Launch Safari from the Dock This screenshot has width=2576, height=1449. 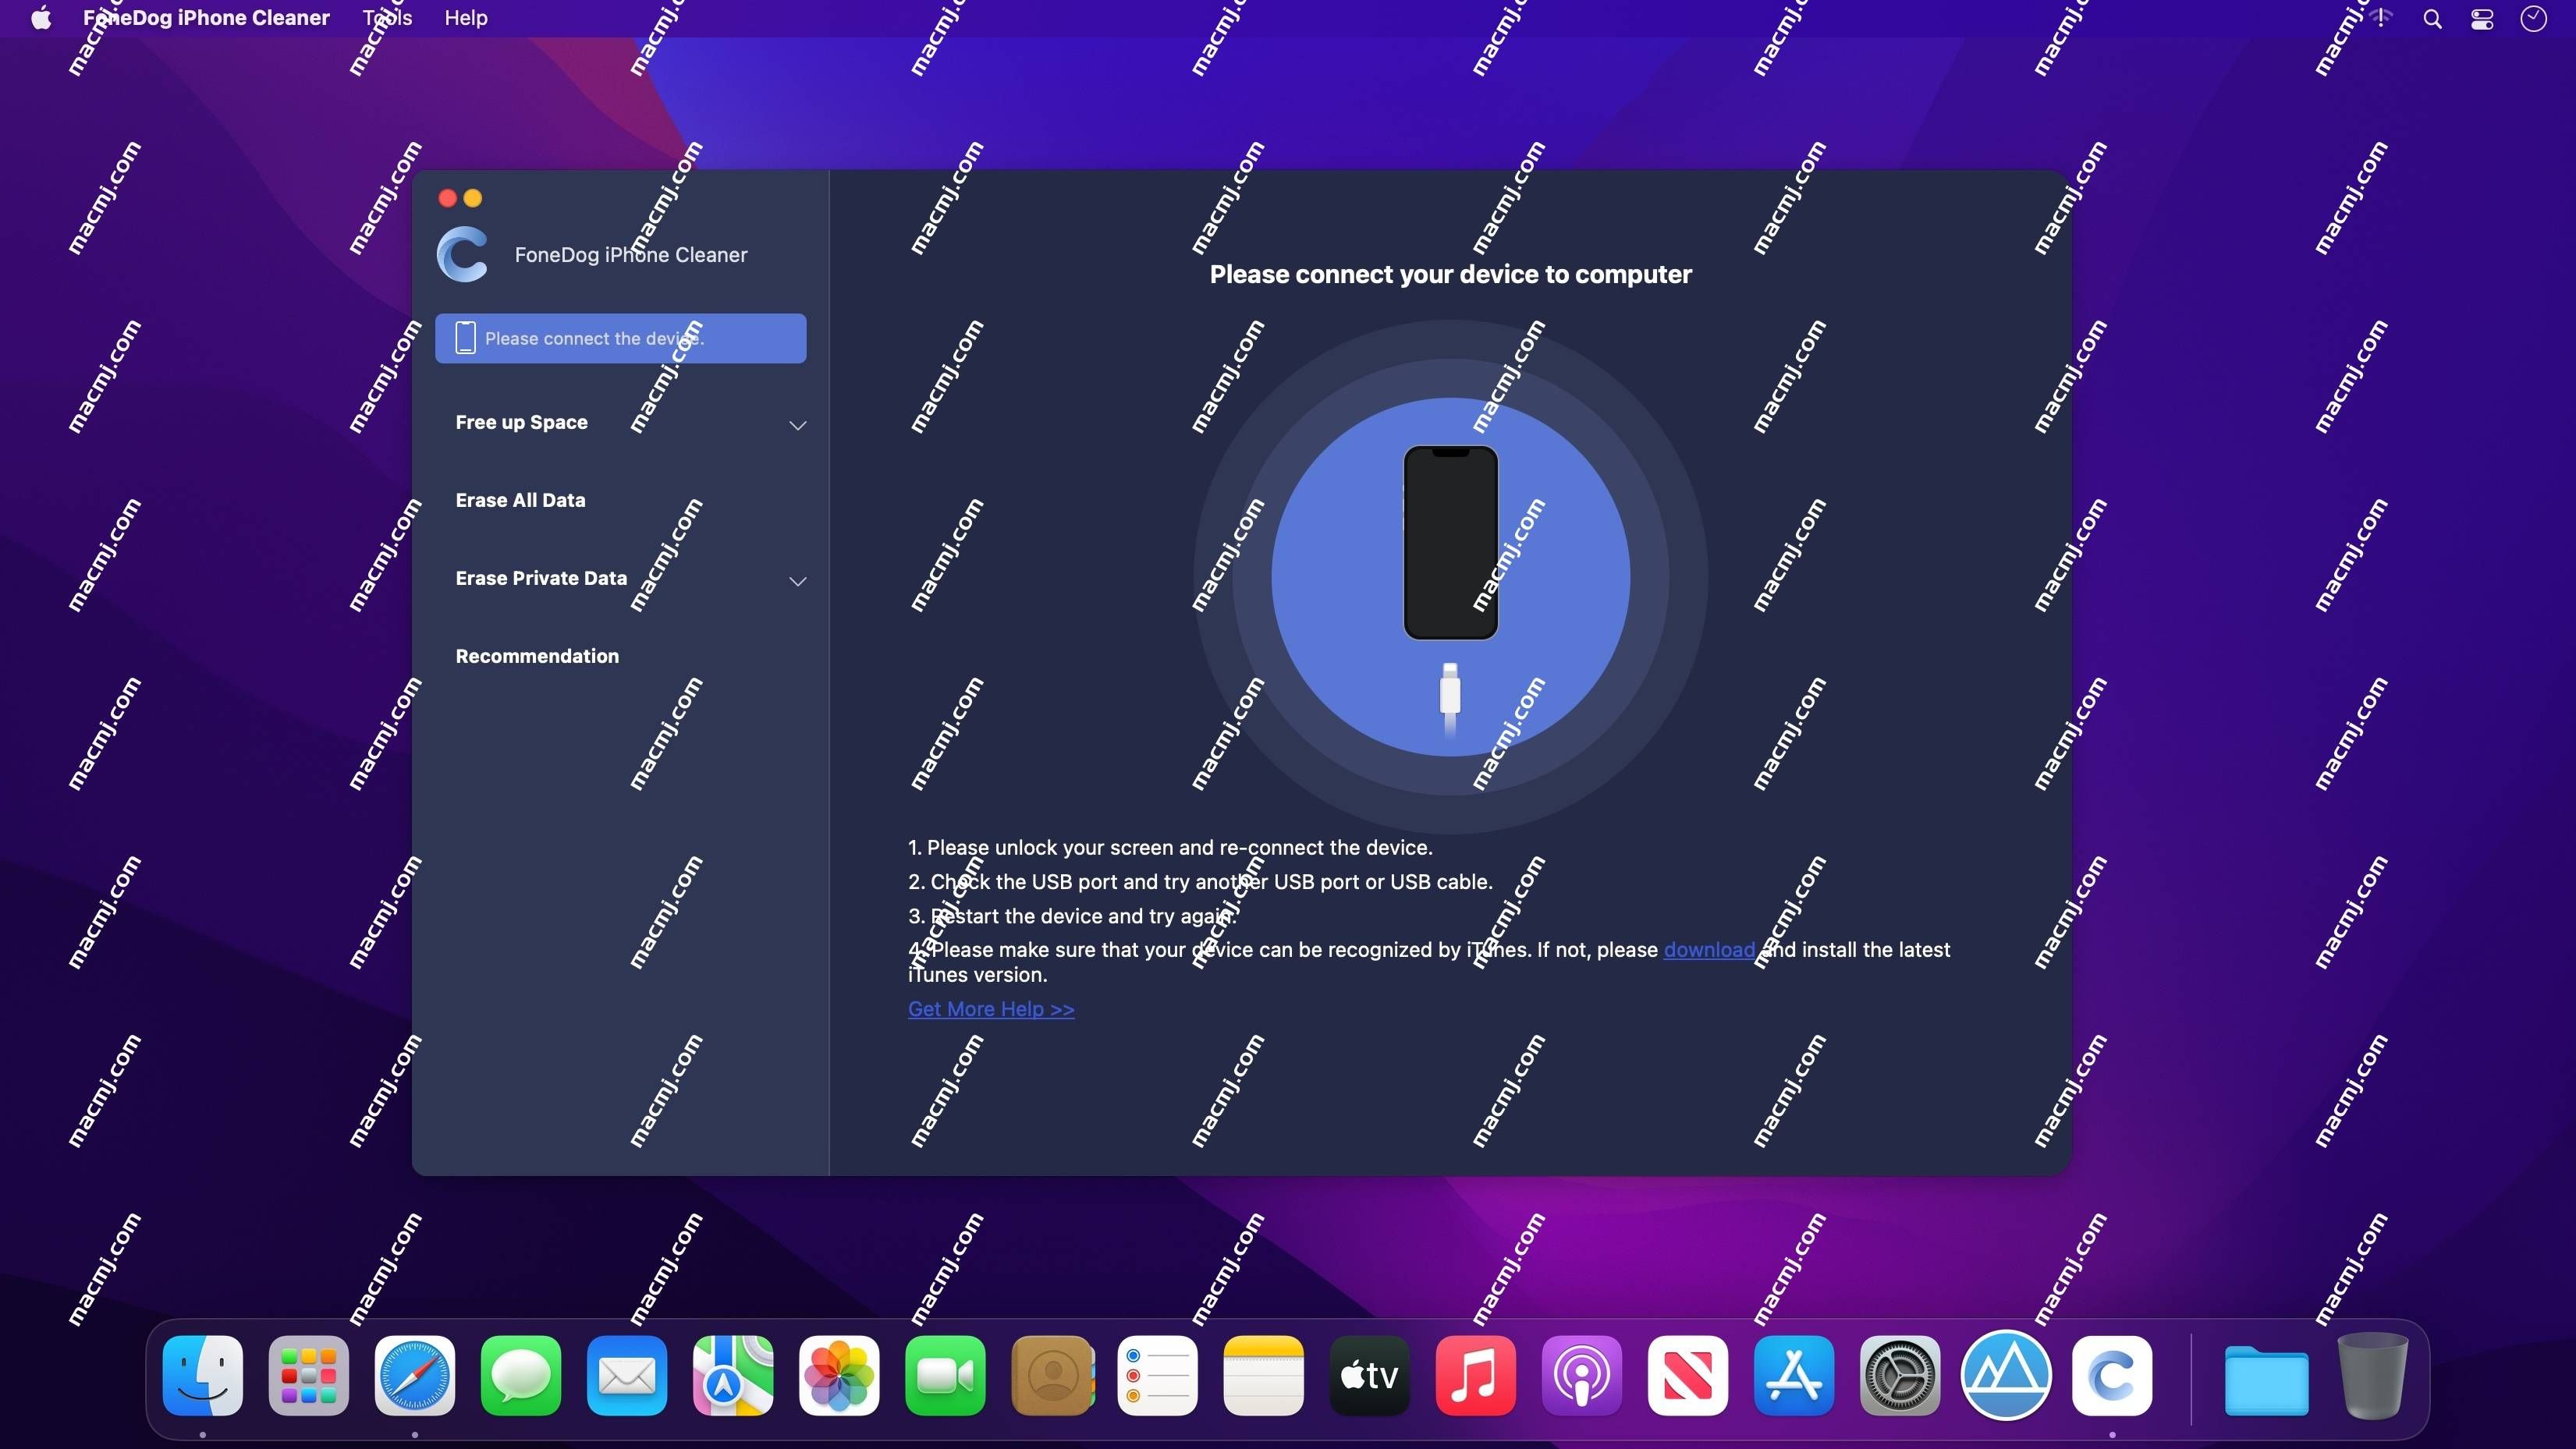[414, 1376]
